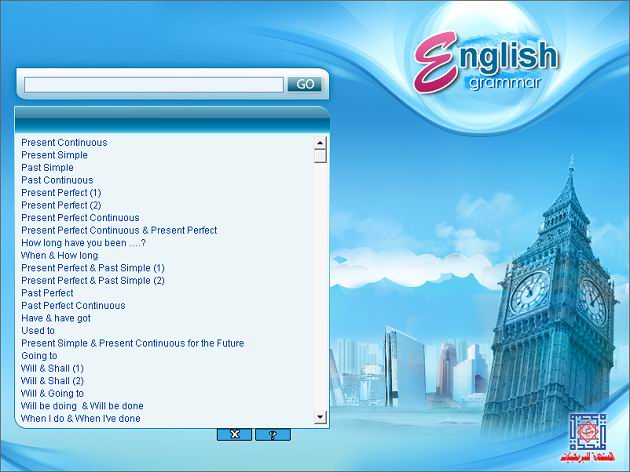Open Will & Shall (1)
The image size is (630, 472).
pyautogui.click(x=52, y=368)
